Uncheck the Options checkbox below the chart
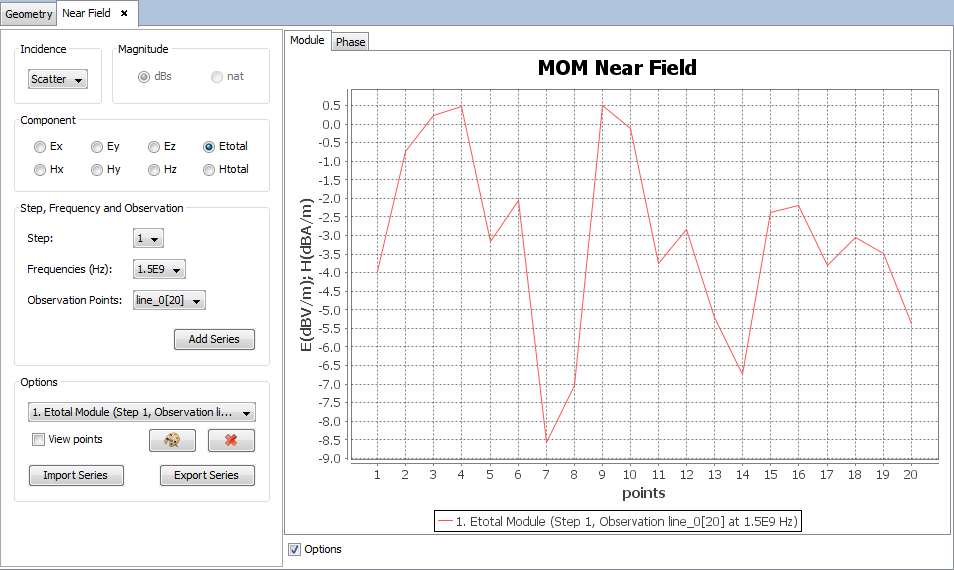 pyautogui.click(x=294, y=549)
